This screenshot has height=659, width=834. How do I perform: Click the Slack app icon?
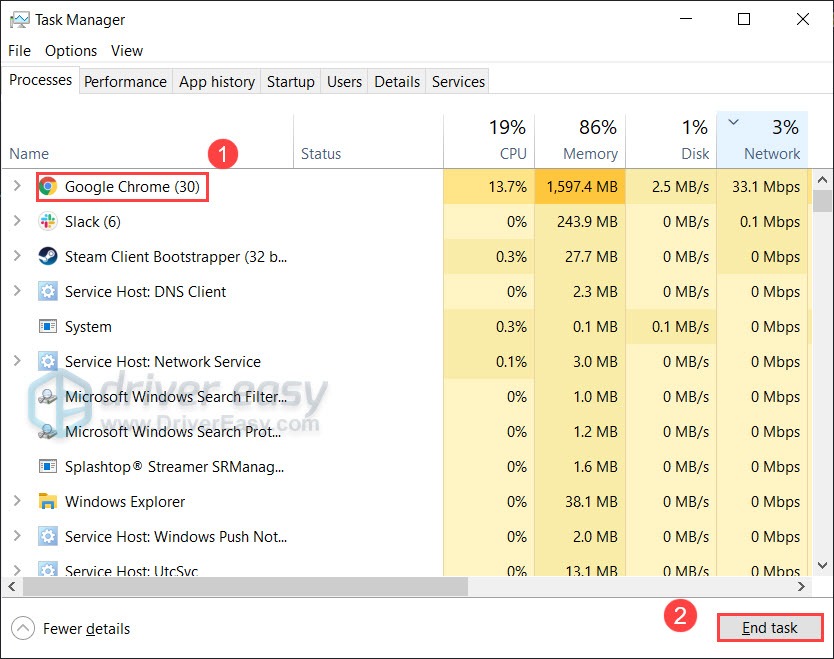click(x=48, y=221)
